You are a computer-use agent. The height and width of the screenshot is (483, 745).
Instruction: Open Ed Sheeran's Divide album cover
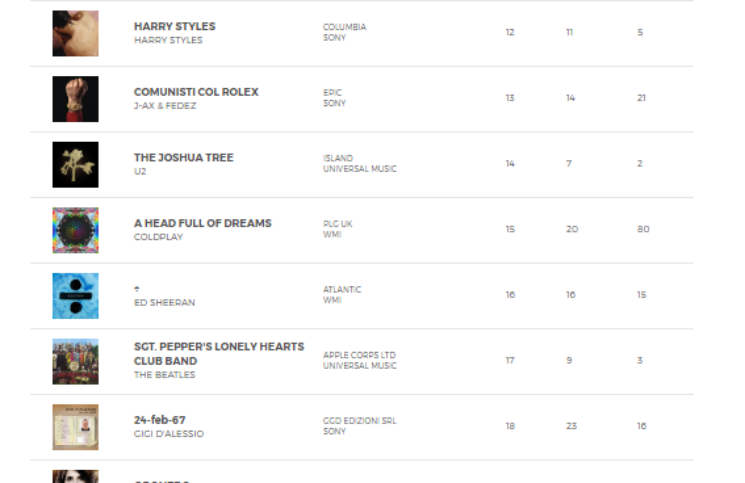tap(75, 296)
